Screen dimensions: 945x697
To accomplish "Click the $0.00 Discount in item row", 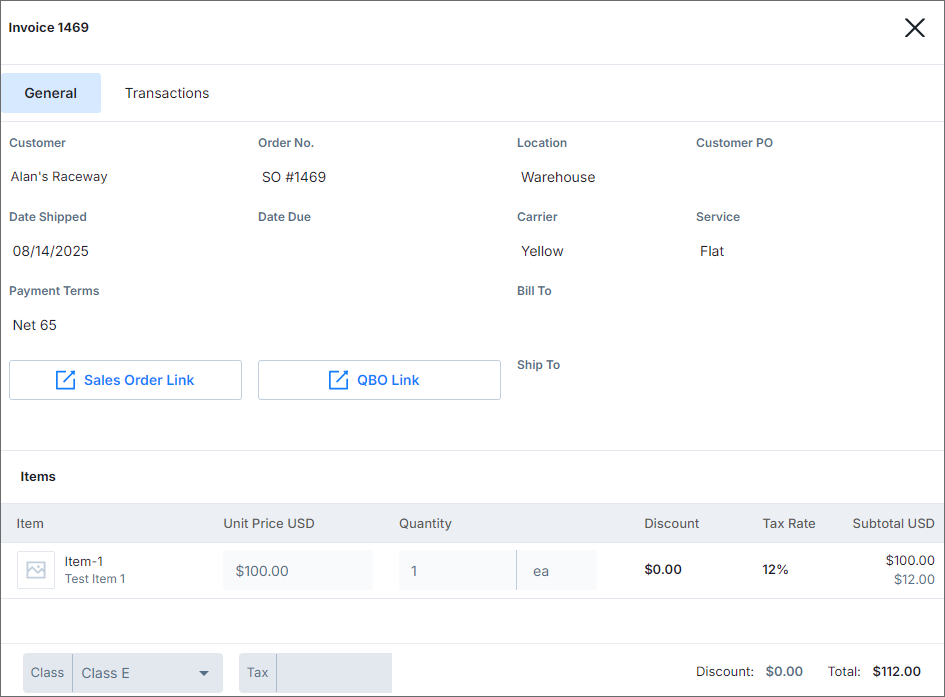I will point(661,568).
